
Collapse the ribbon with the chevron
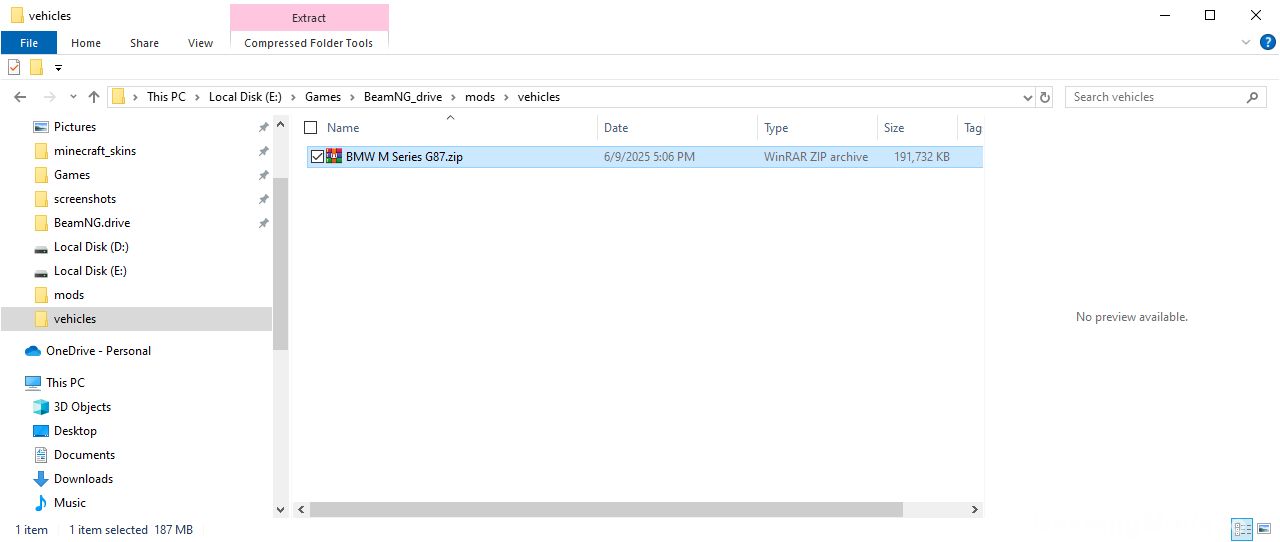(x=1246, y=42)
